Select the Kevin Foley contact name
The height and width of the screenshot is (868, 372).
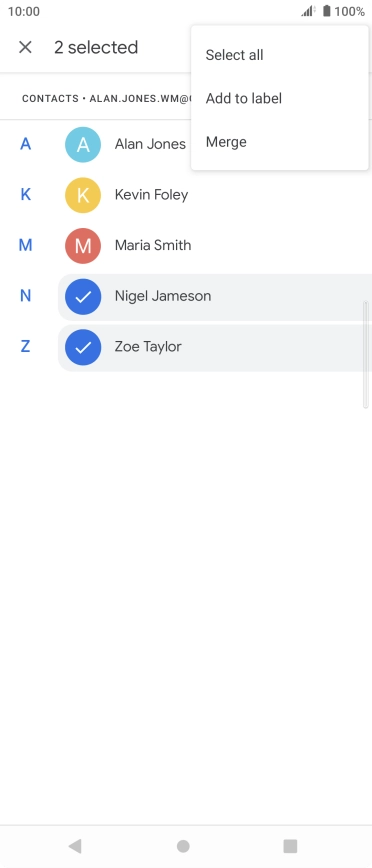(x=151, y=195)
